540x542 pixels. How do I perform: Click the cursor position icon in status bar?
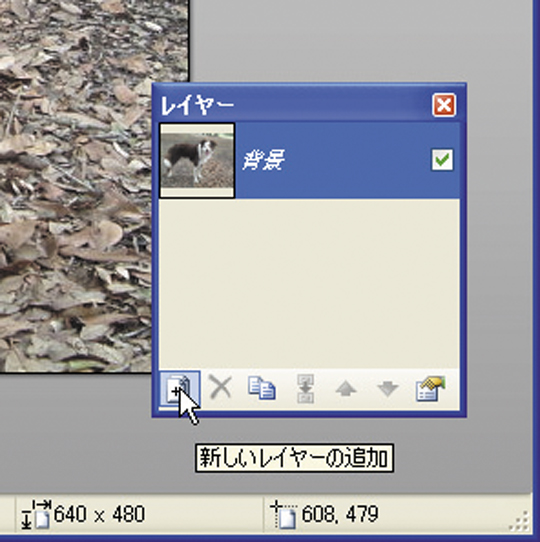[x=283, y=515]
